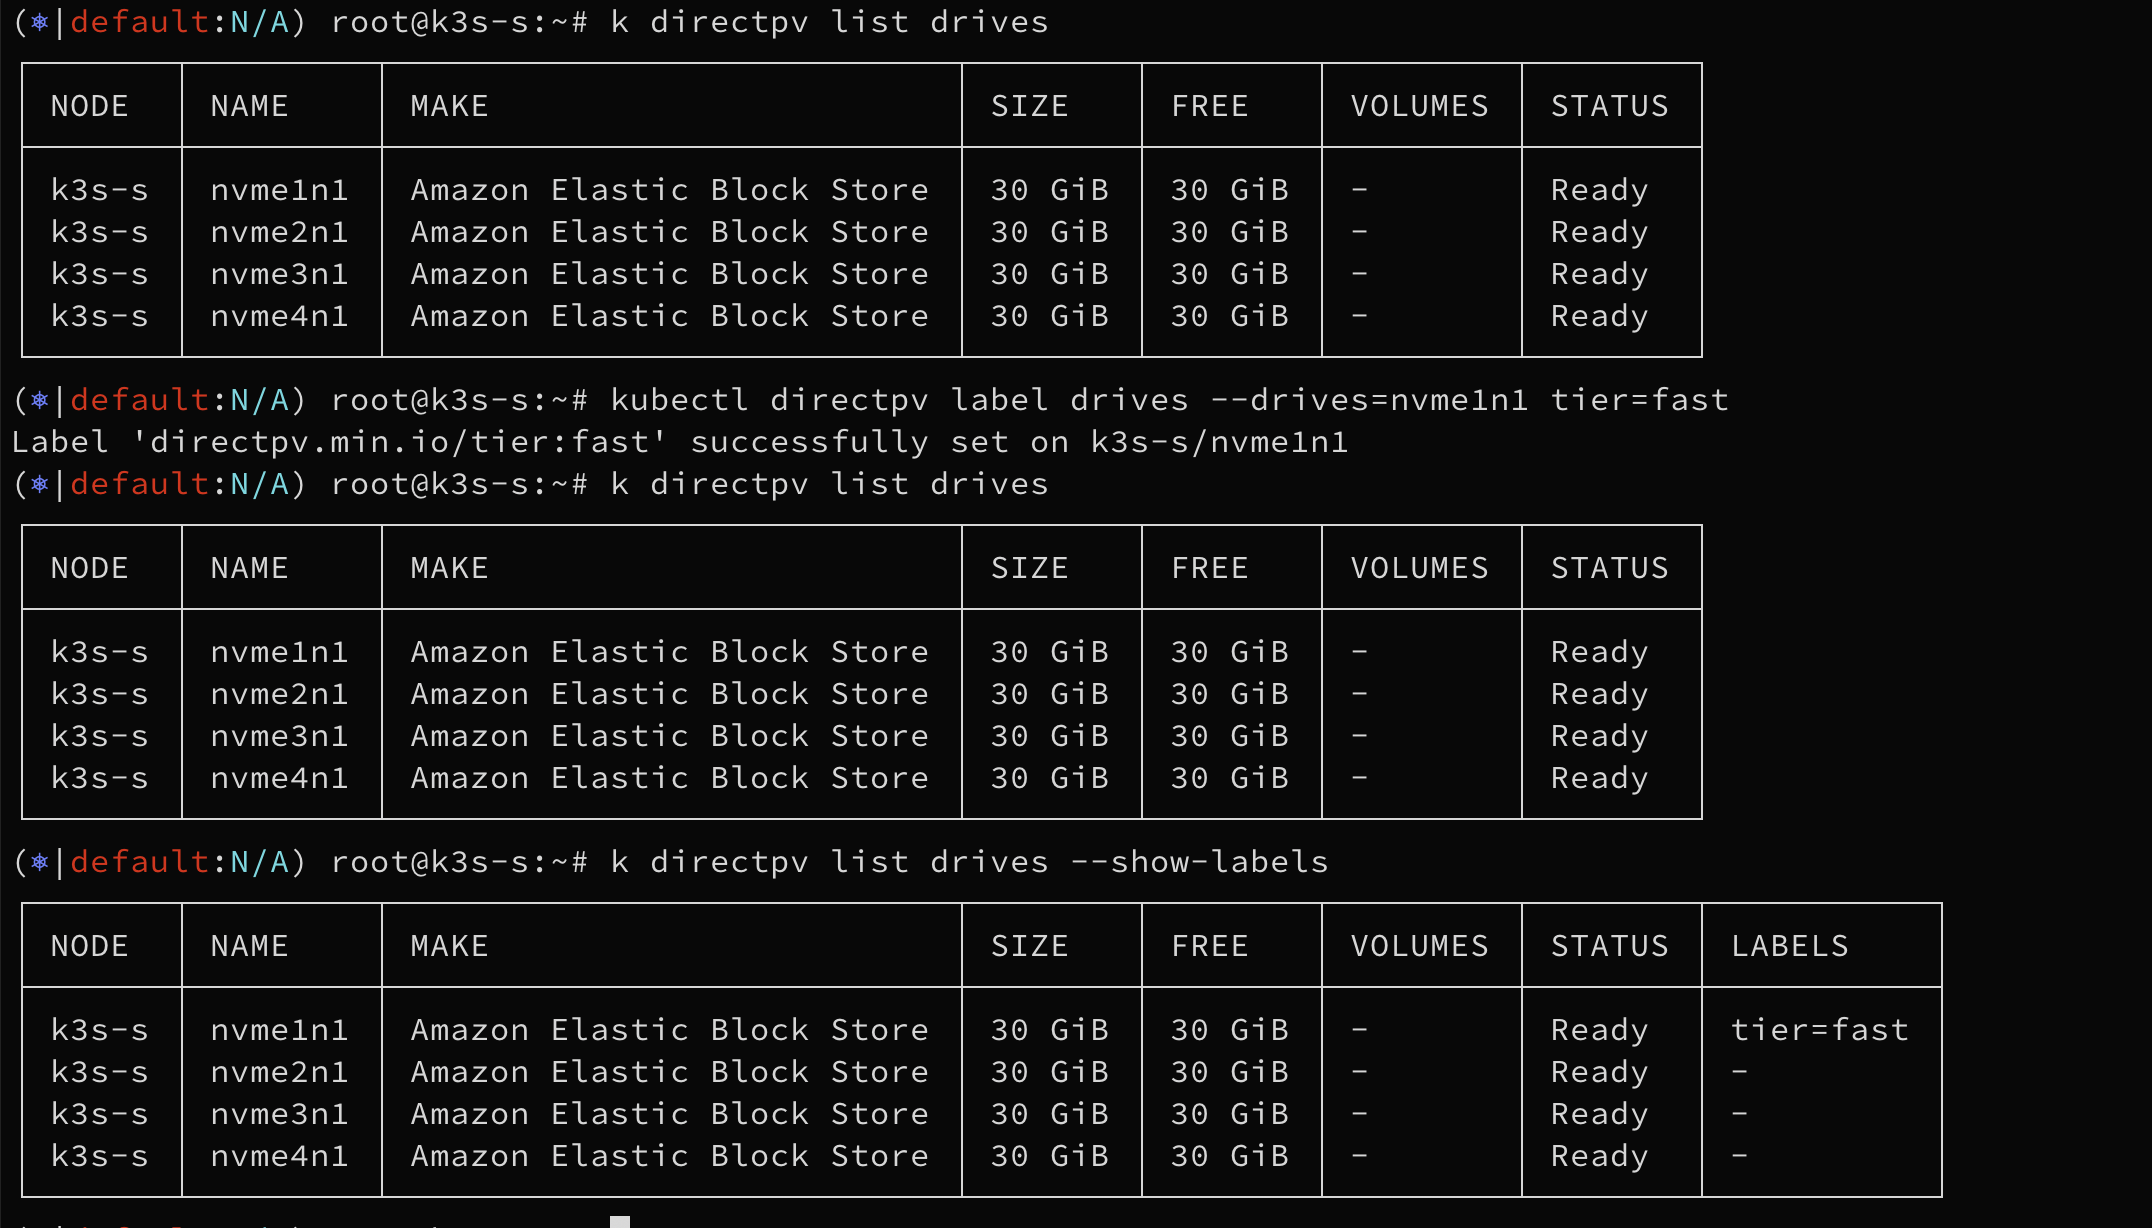
Task: Click nvme3n1 in the middle table
Action: [x=279, y=736]
